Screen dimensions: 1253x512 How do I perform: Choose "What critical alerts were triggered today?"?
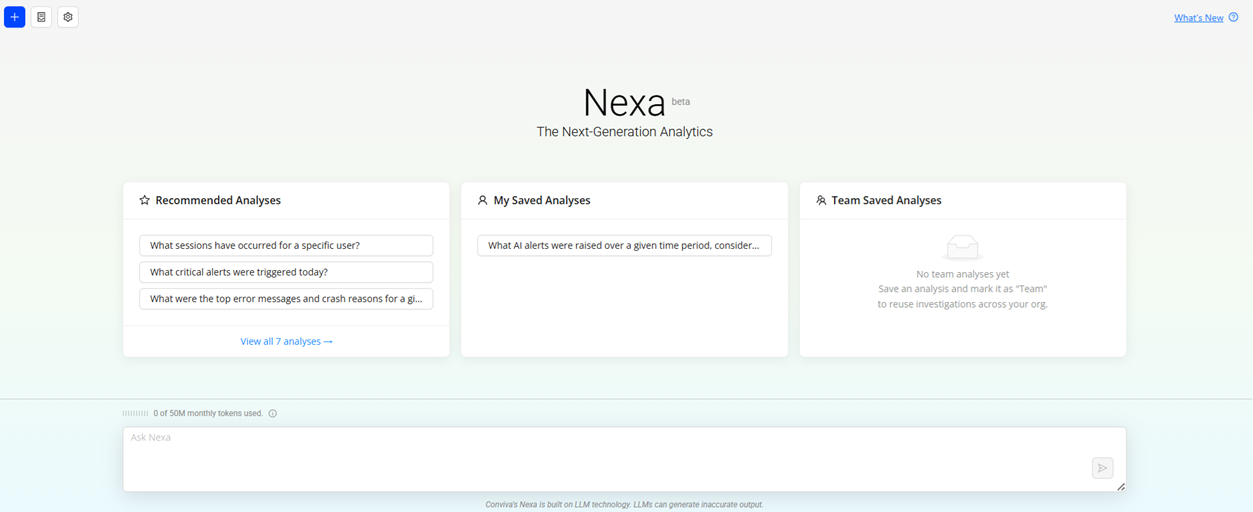pos(286,272)
